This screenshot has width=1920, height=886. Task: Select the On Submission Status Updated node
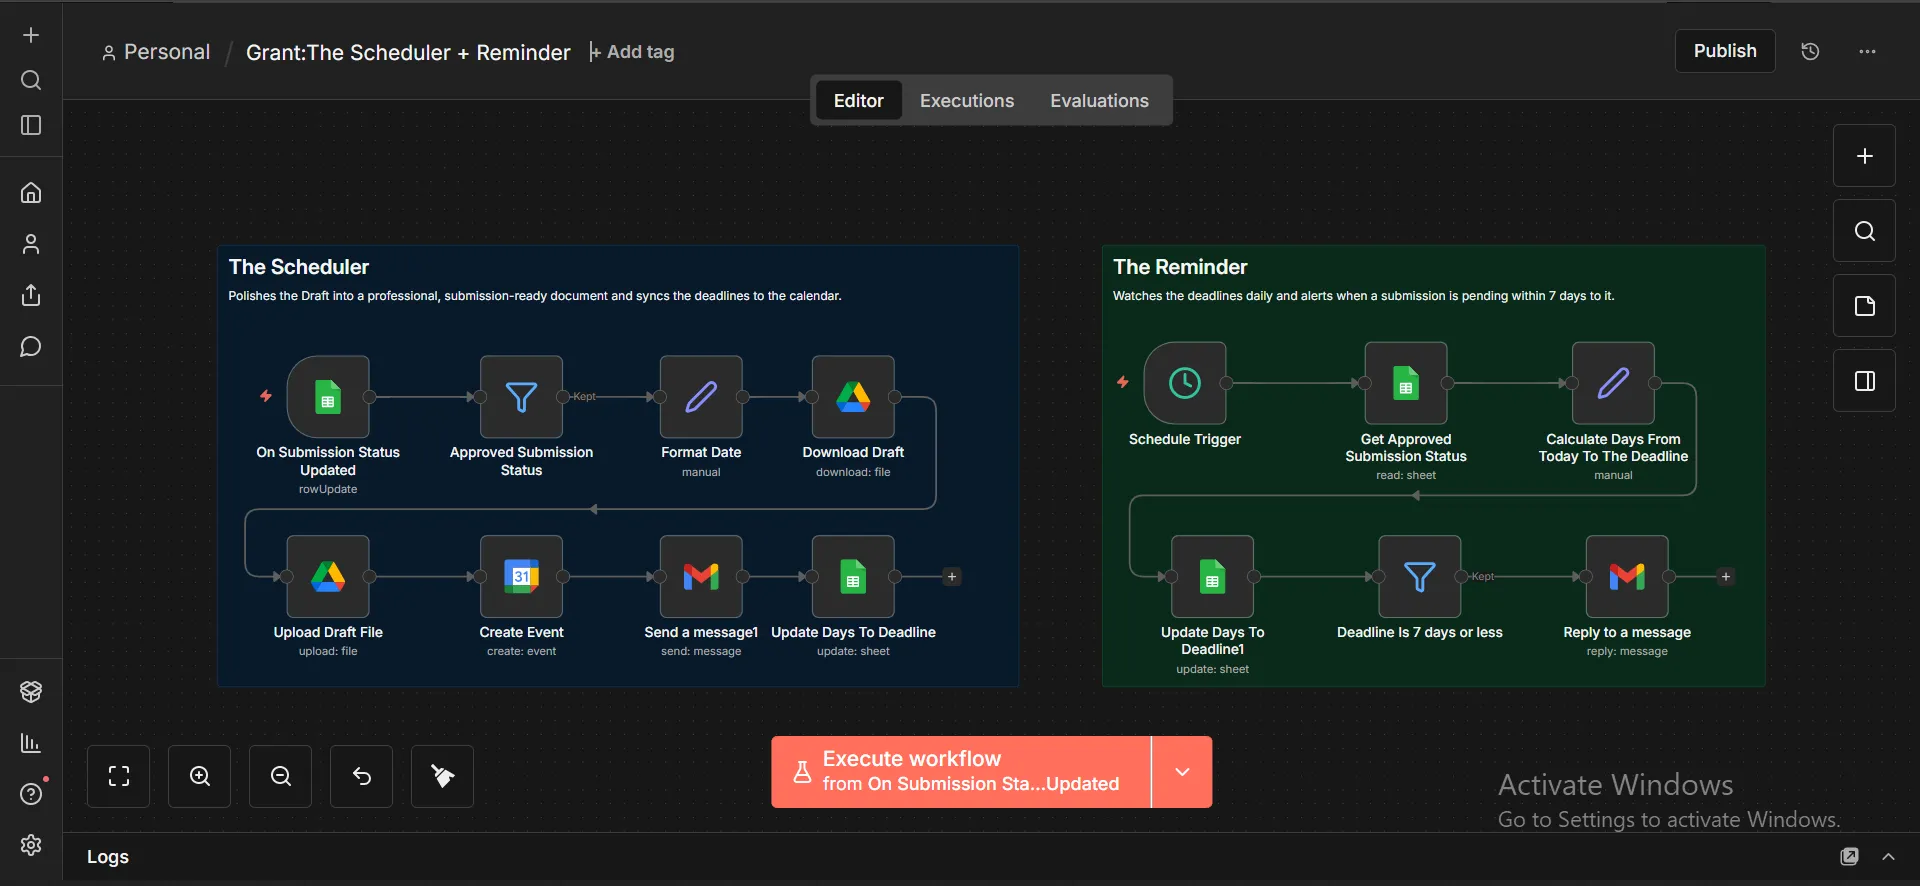pos(328,397)
